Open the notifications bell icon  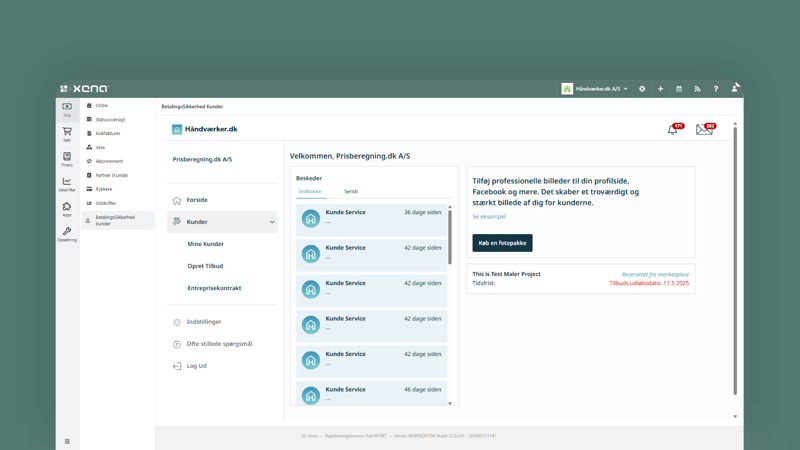click(x=673, y=130)
